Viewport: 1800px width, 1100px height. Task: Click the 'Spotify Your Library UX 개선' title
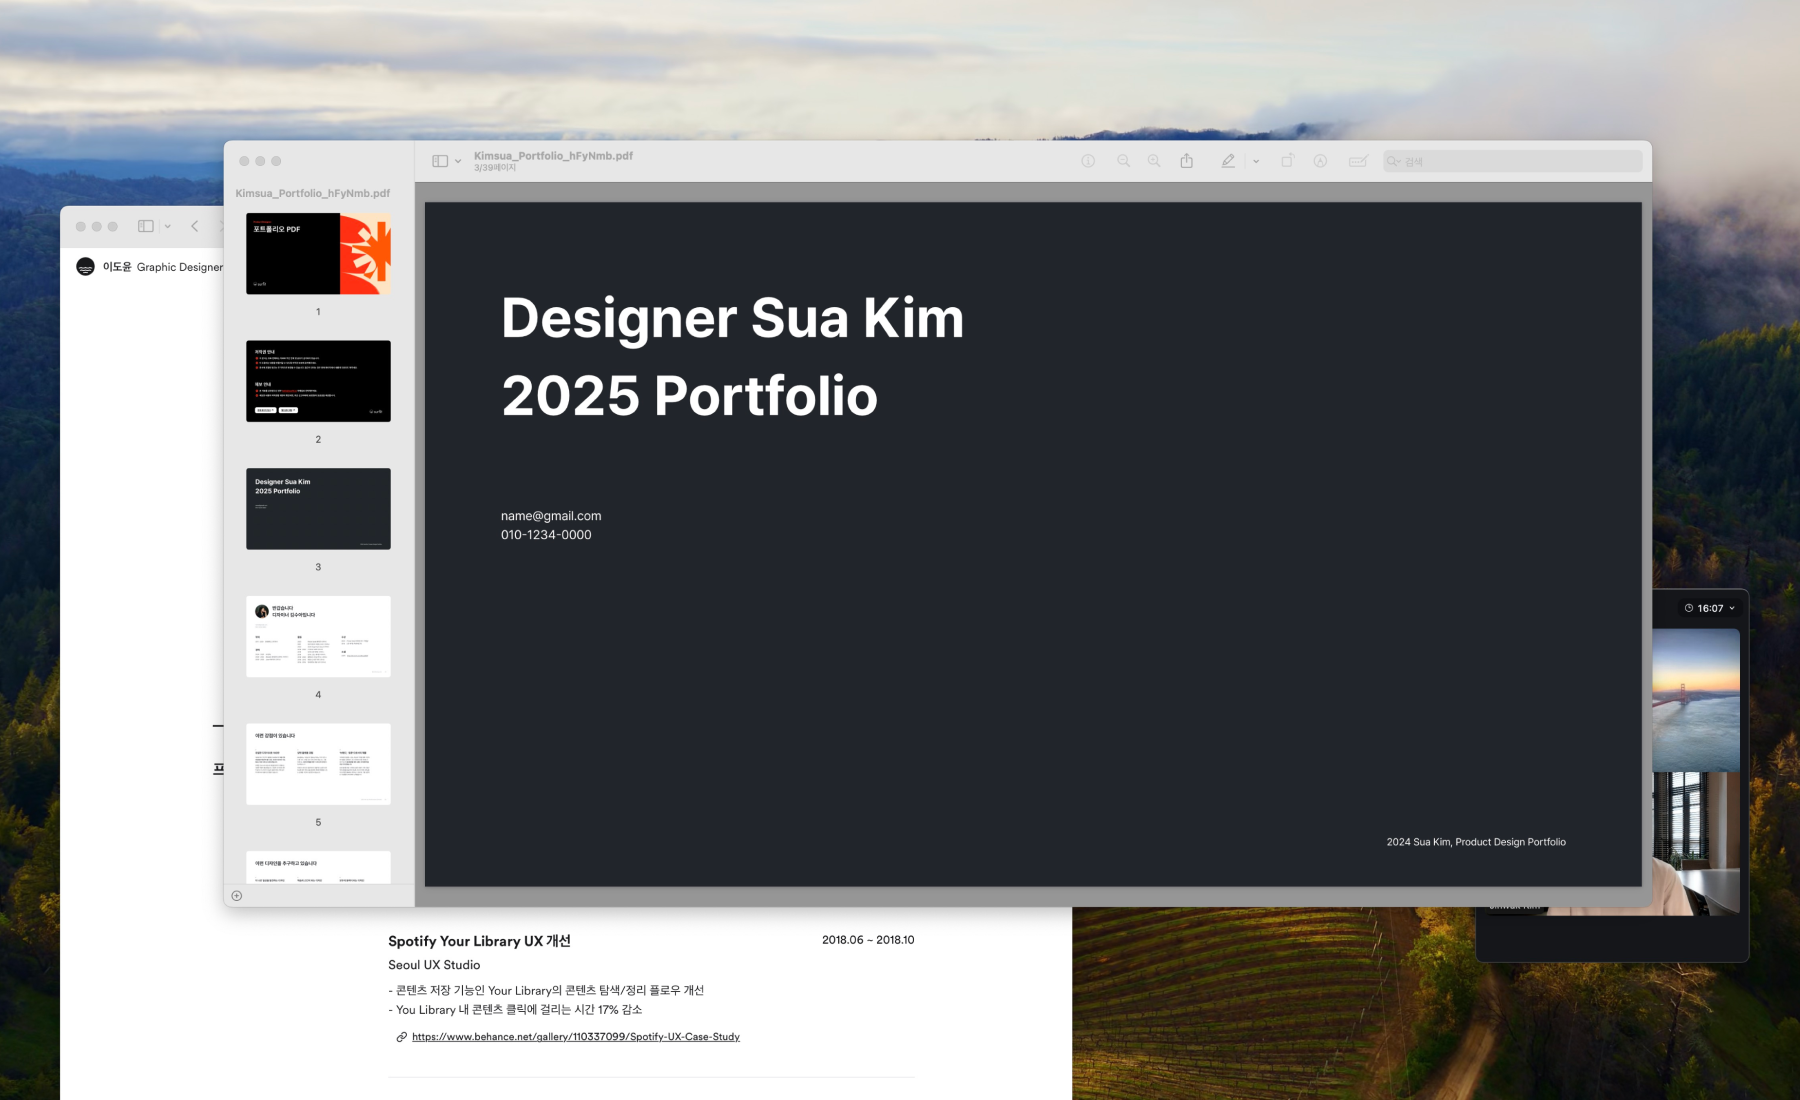(x=479, y=941)
